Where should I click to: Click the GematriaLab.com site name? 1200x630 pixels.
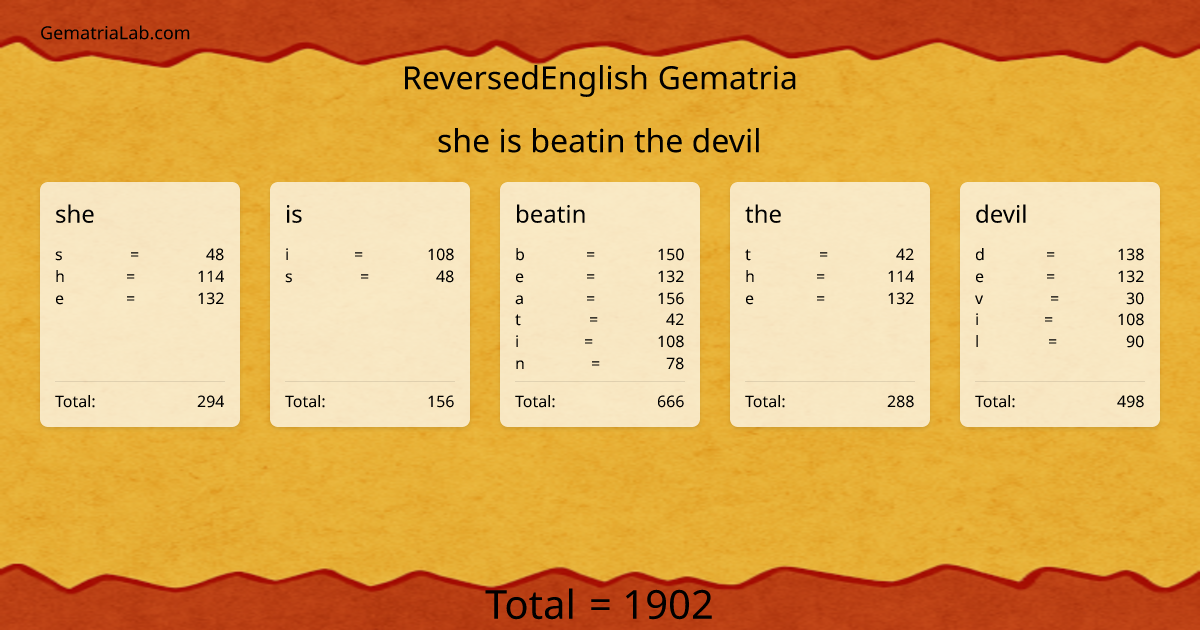[x=115, y=33]
